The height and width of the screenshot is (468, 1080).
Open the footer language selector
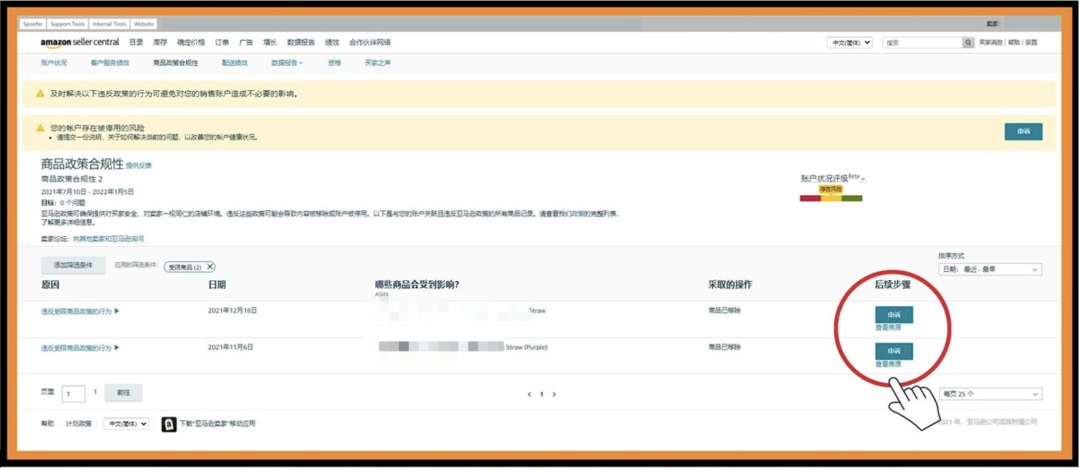[126, 424]
